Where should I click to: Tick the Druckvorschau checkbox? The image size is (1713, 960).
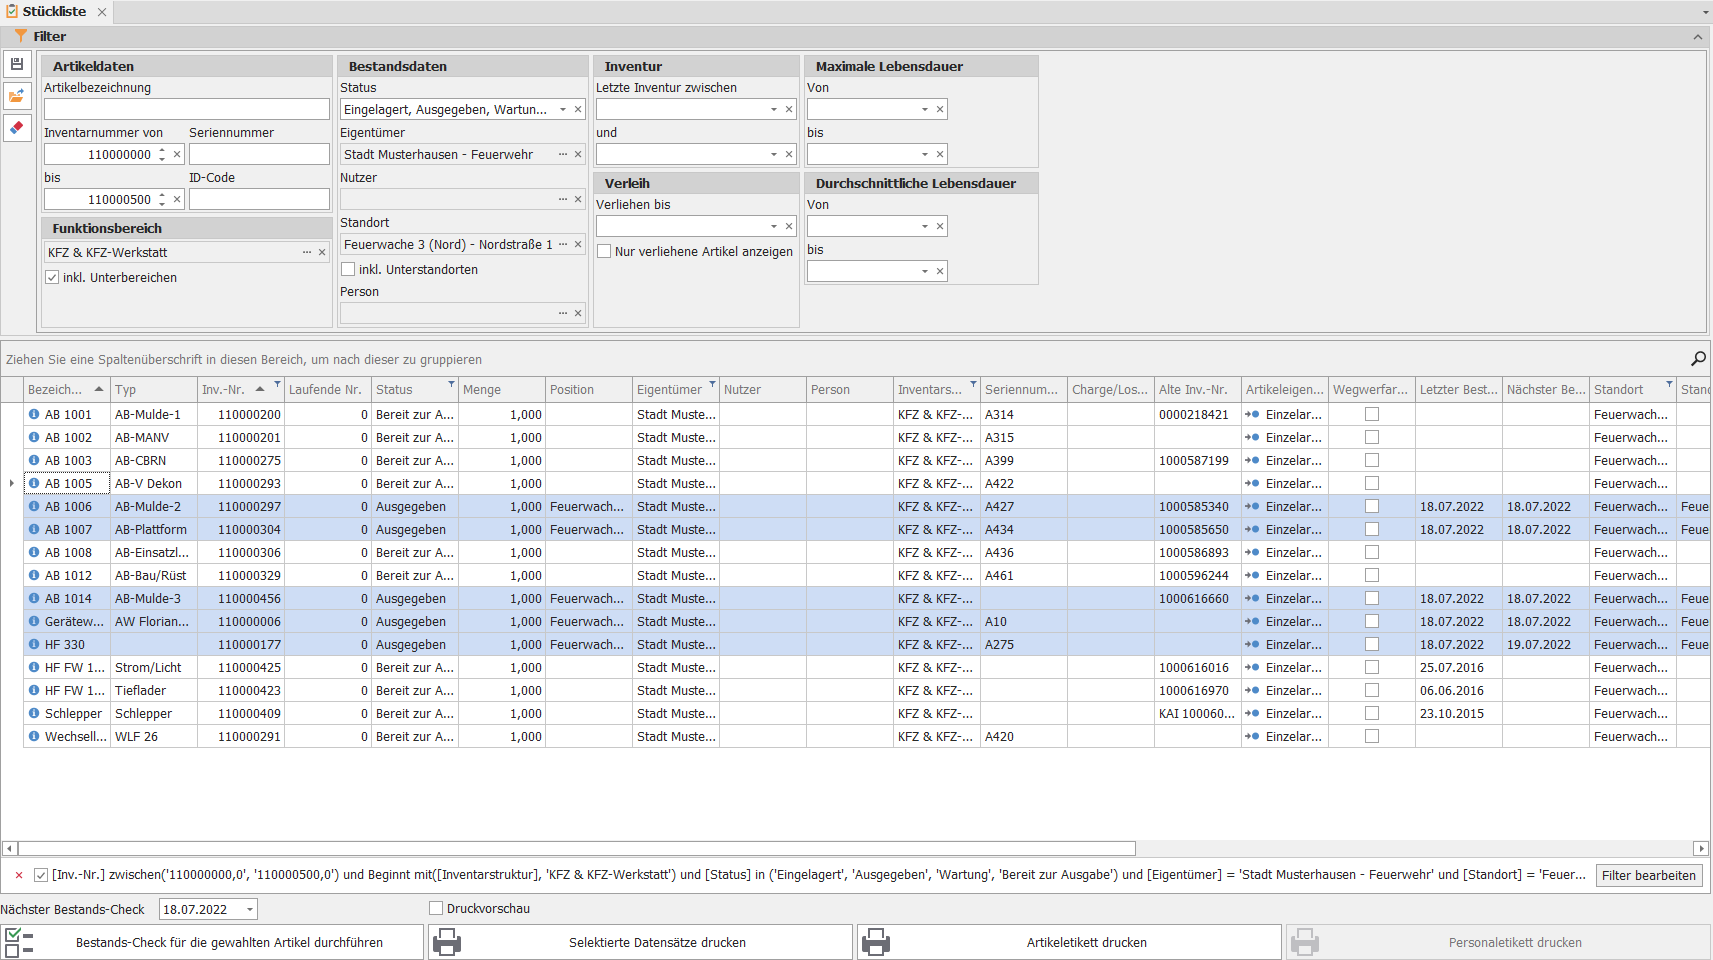(436, 909)
